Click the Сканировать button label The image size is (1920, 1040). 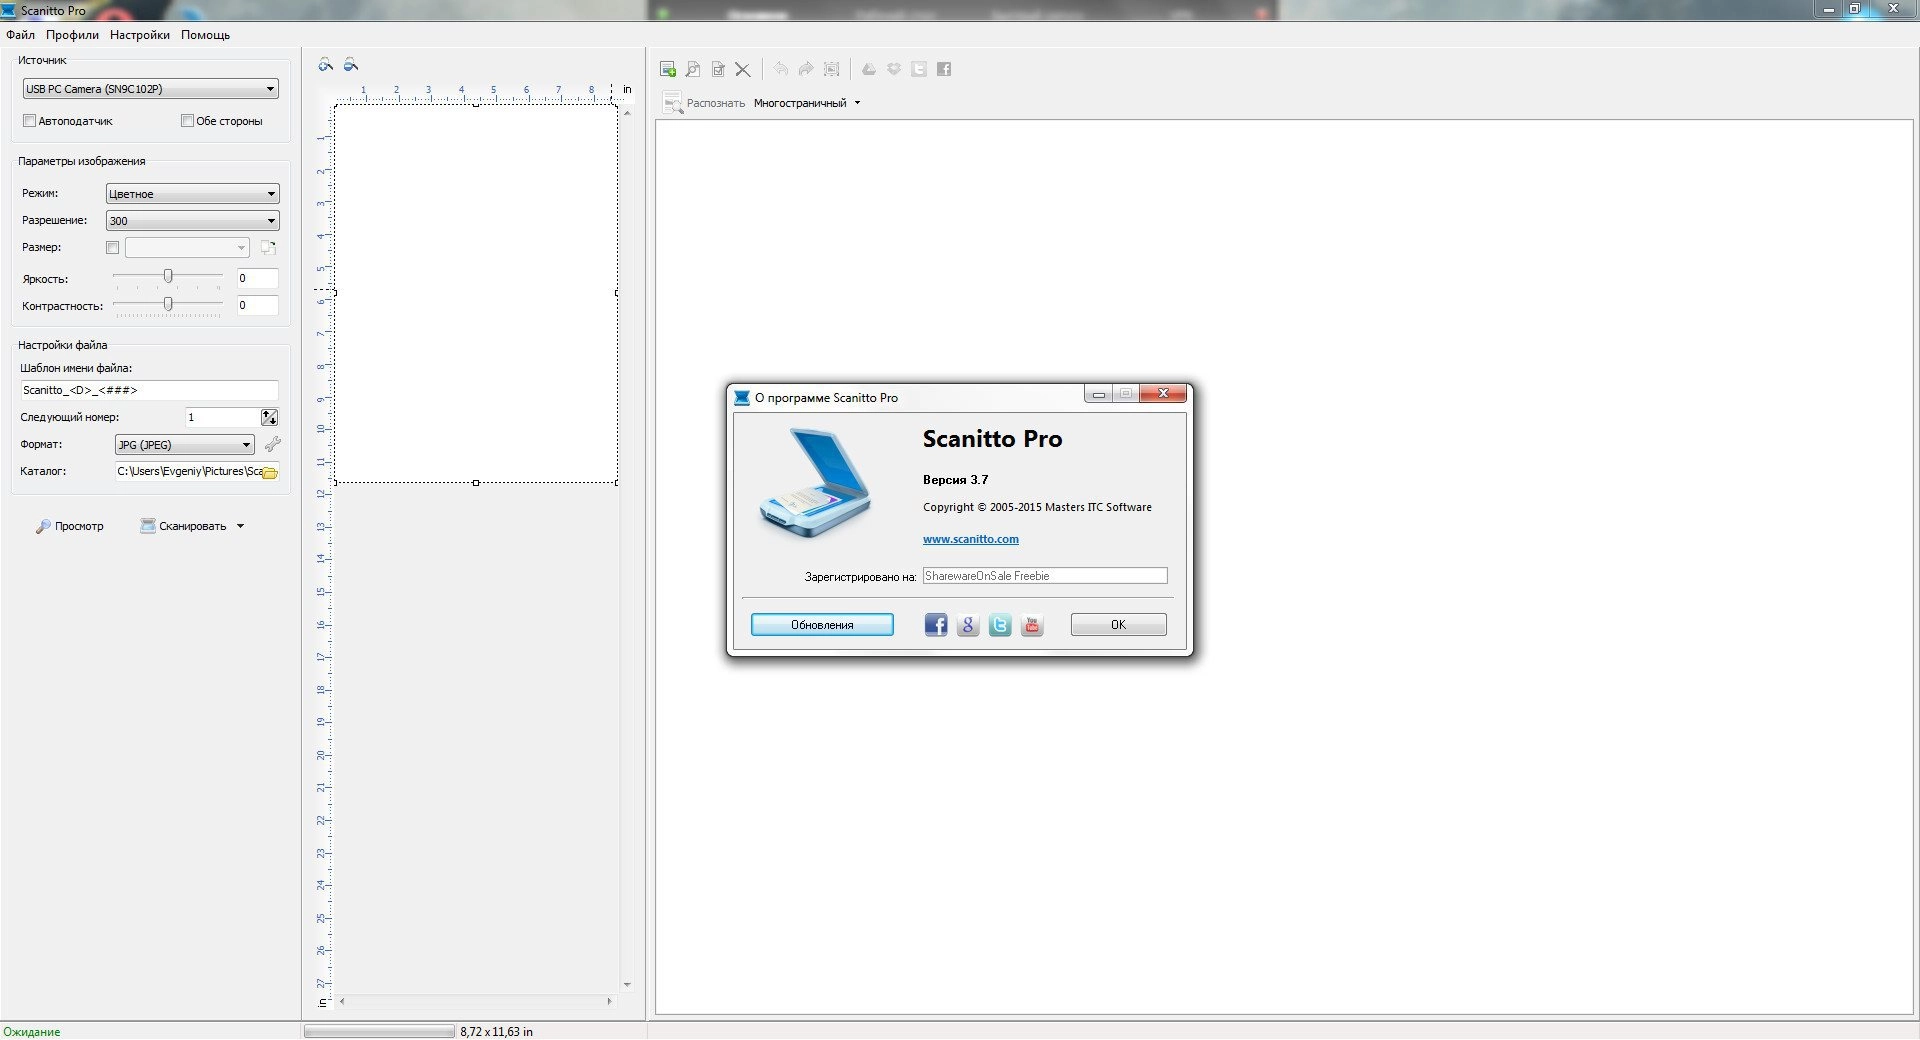(x=192, y=526)
